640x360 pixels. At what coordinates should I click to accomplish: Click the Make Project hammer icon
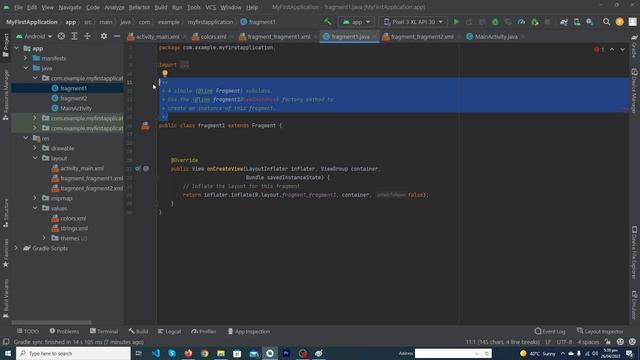click(327, 22)
